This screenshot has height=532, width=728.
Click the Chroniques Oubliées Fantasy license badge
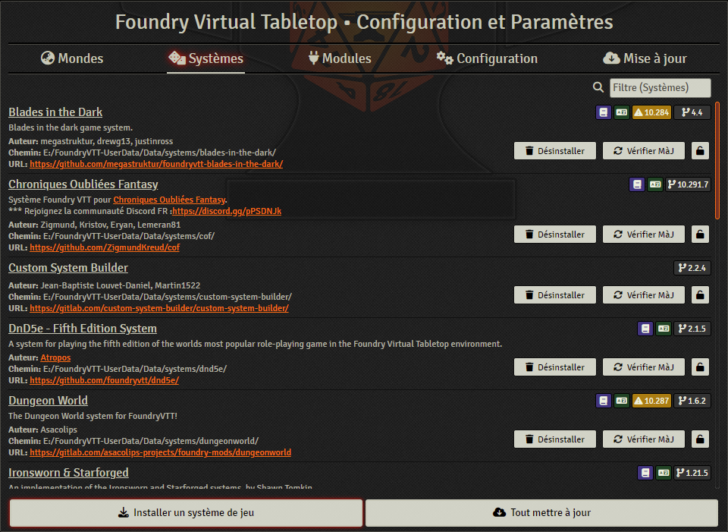655,185
